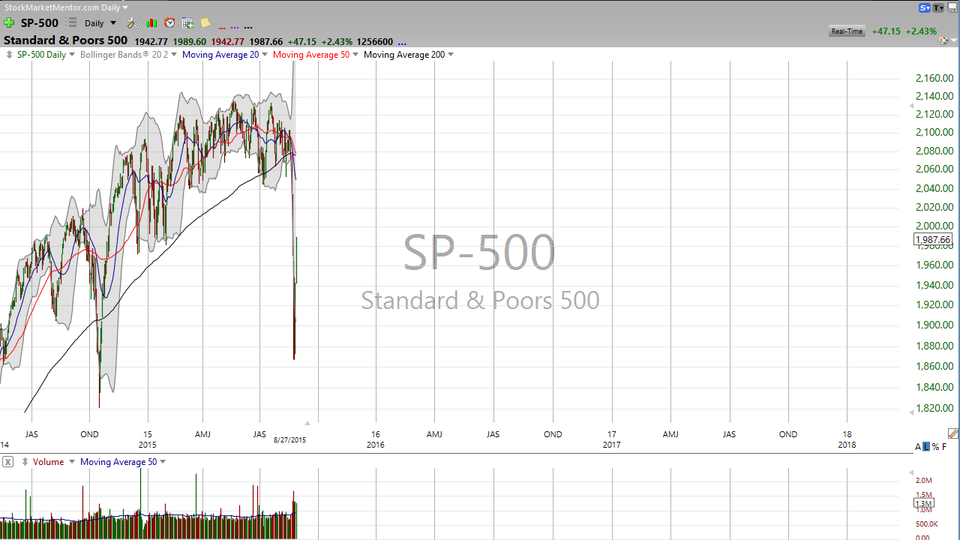
Task: Click the calendar-with-plus icon
Action: [187, 23]
